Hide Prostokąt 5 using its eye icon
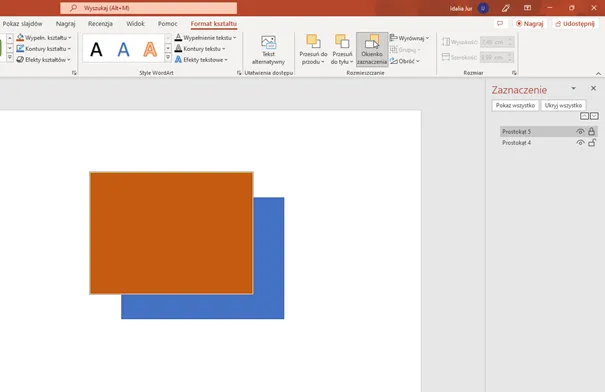The height and width of the screenshot is (392, 605). (x=580, y=132)
